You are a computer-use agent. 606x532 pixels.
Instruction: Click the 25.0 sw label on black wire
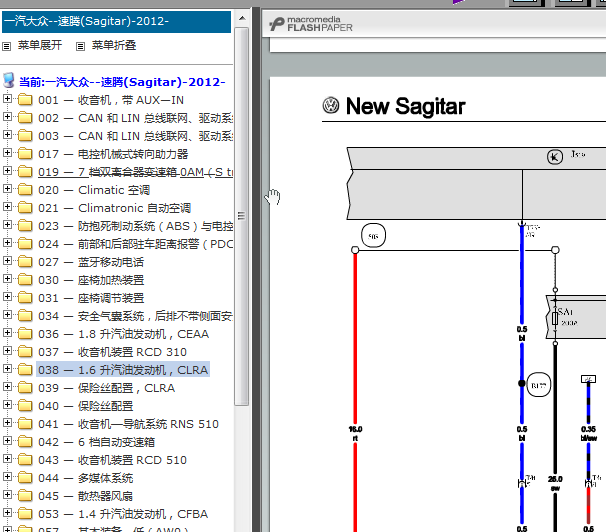tap(555, 483)
